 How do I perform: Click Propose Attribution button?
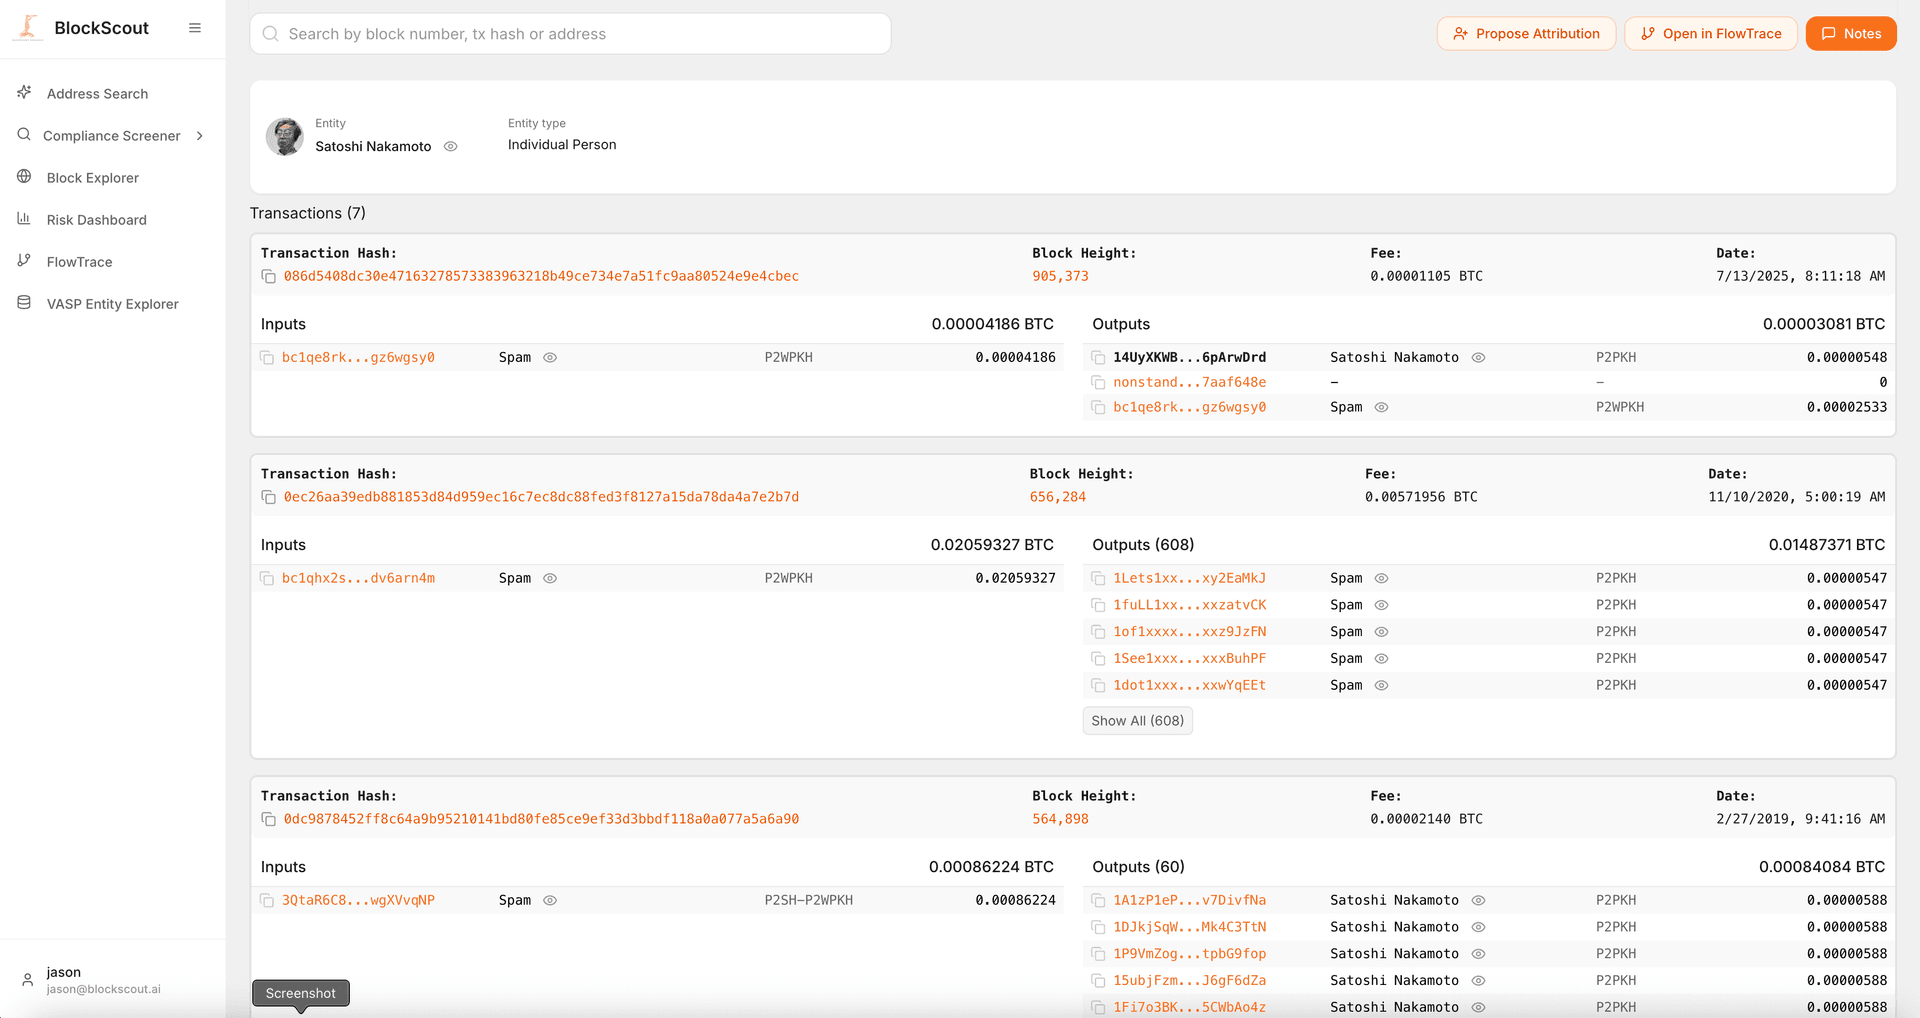[1526, 33]
